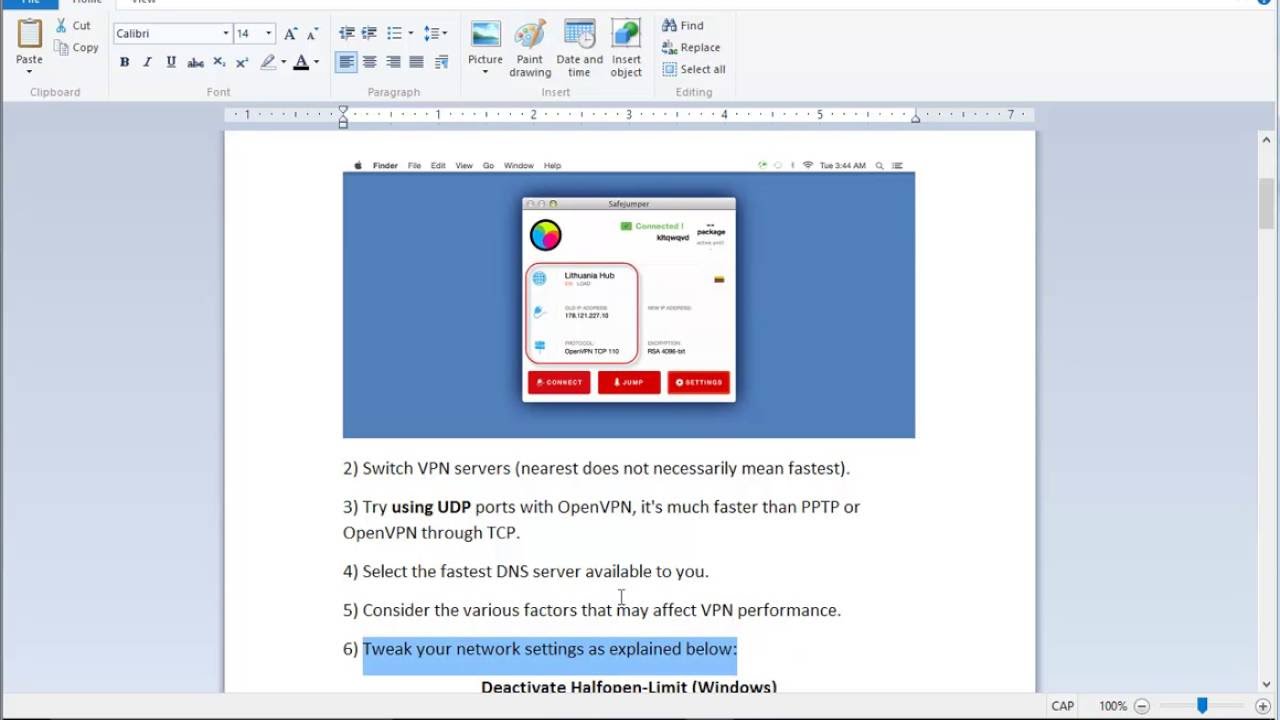Expand the font family dropdown arrow
The height and width of the screenshot is (720, 1280).
pyautogui.click(x=225, y=33)
